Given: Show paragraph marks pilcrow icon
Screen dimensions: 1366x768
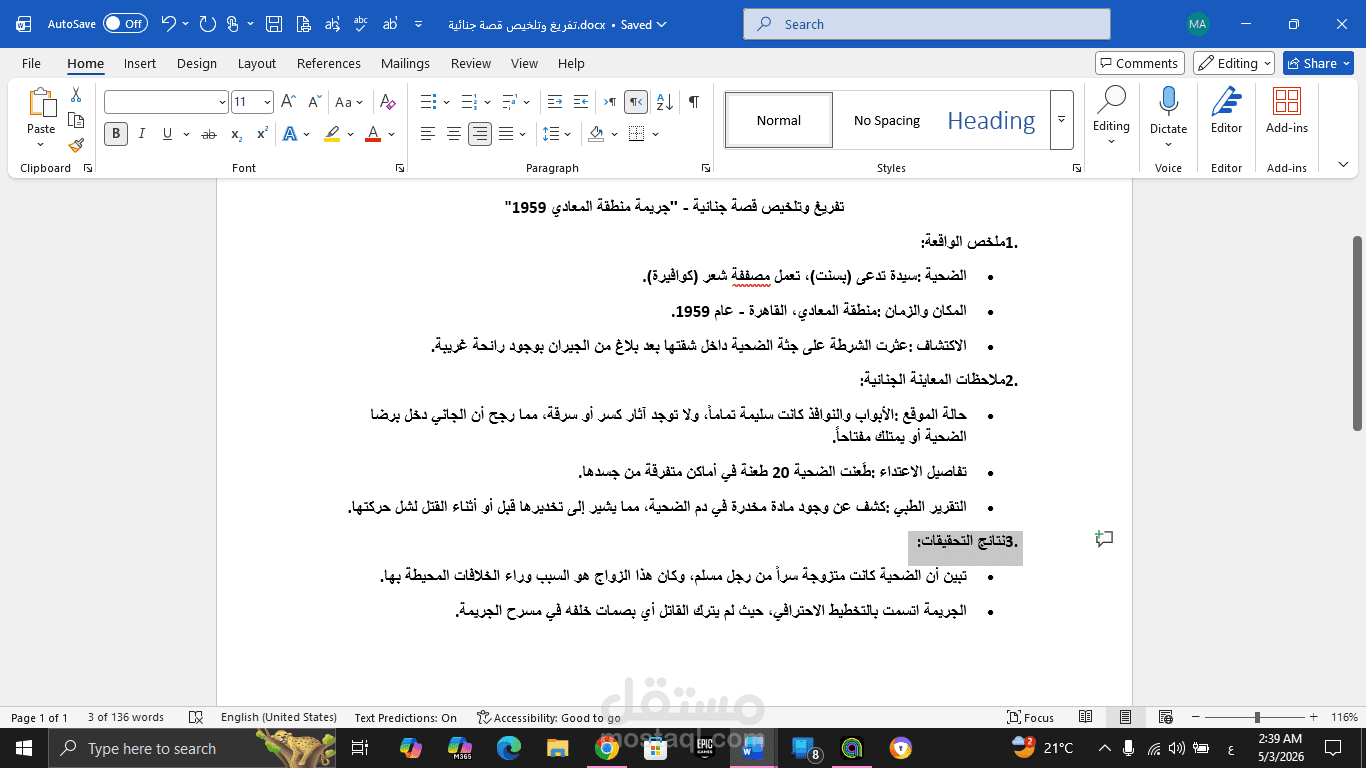Looking at the screenshot, I should (693, 102).
